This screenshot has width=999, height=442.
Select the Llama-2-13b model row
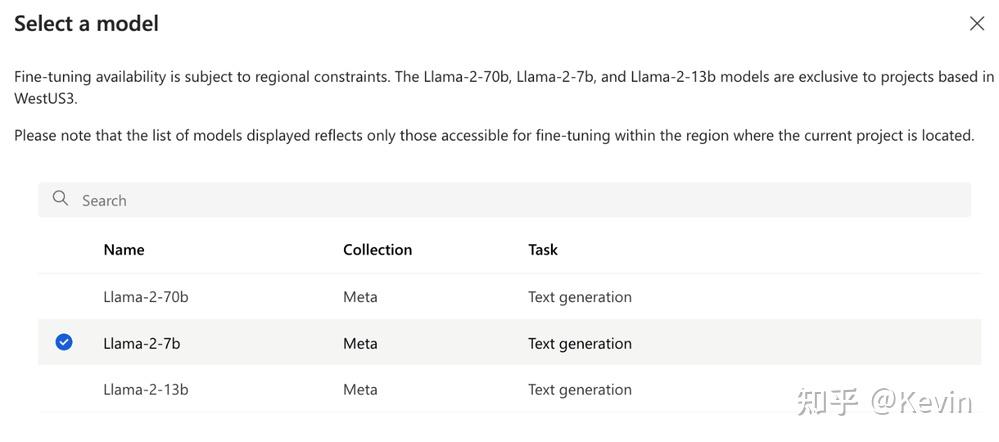click(500, 390)
